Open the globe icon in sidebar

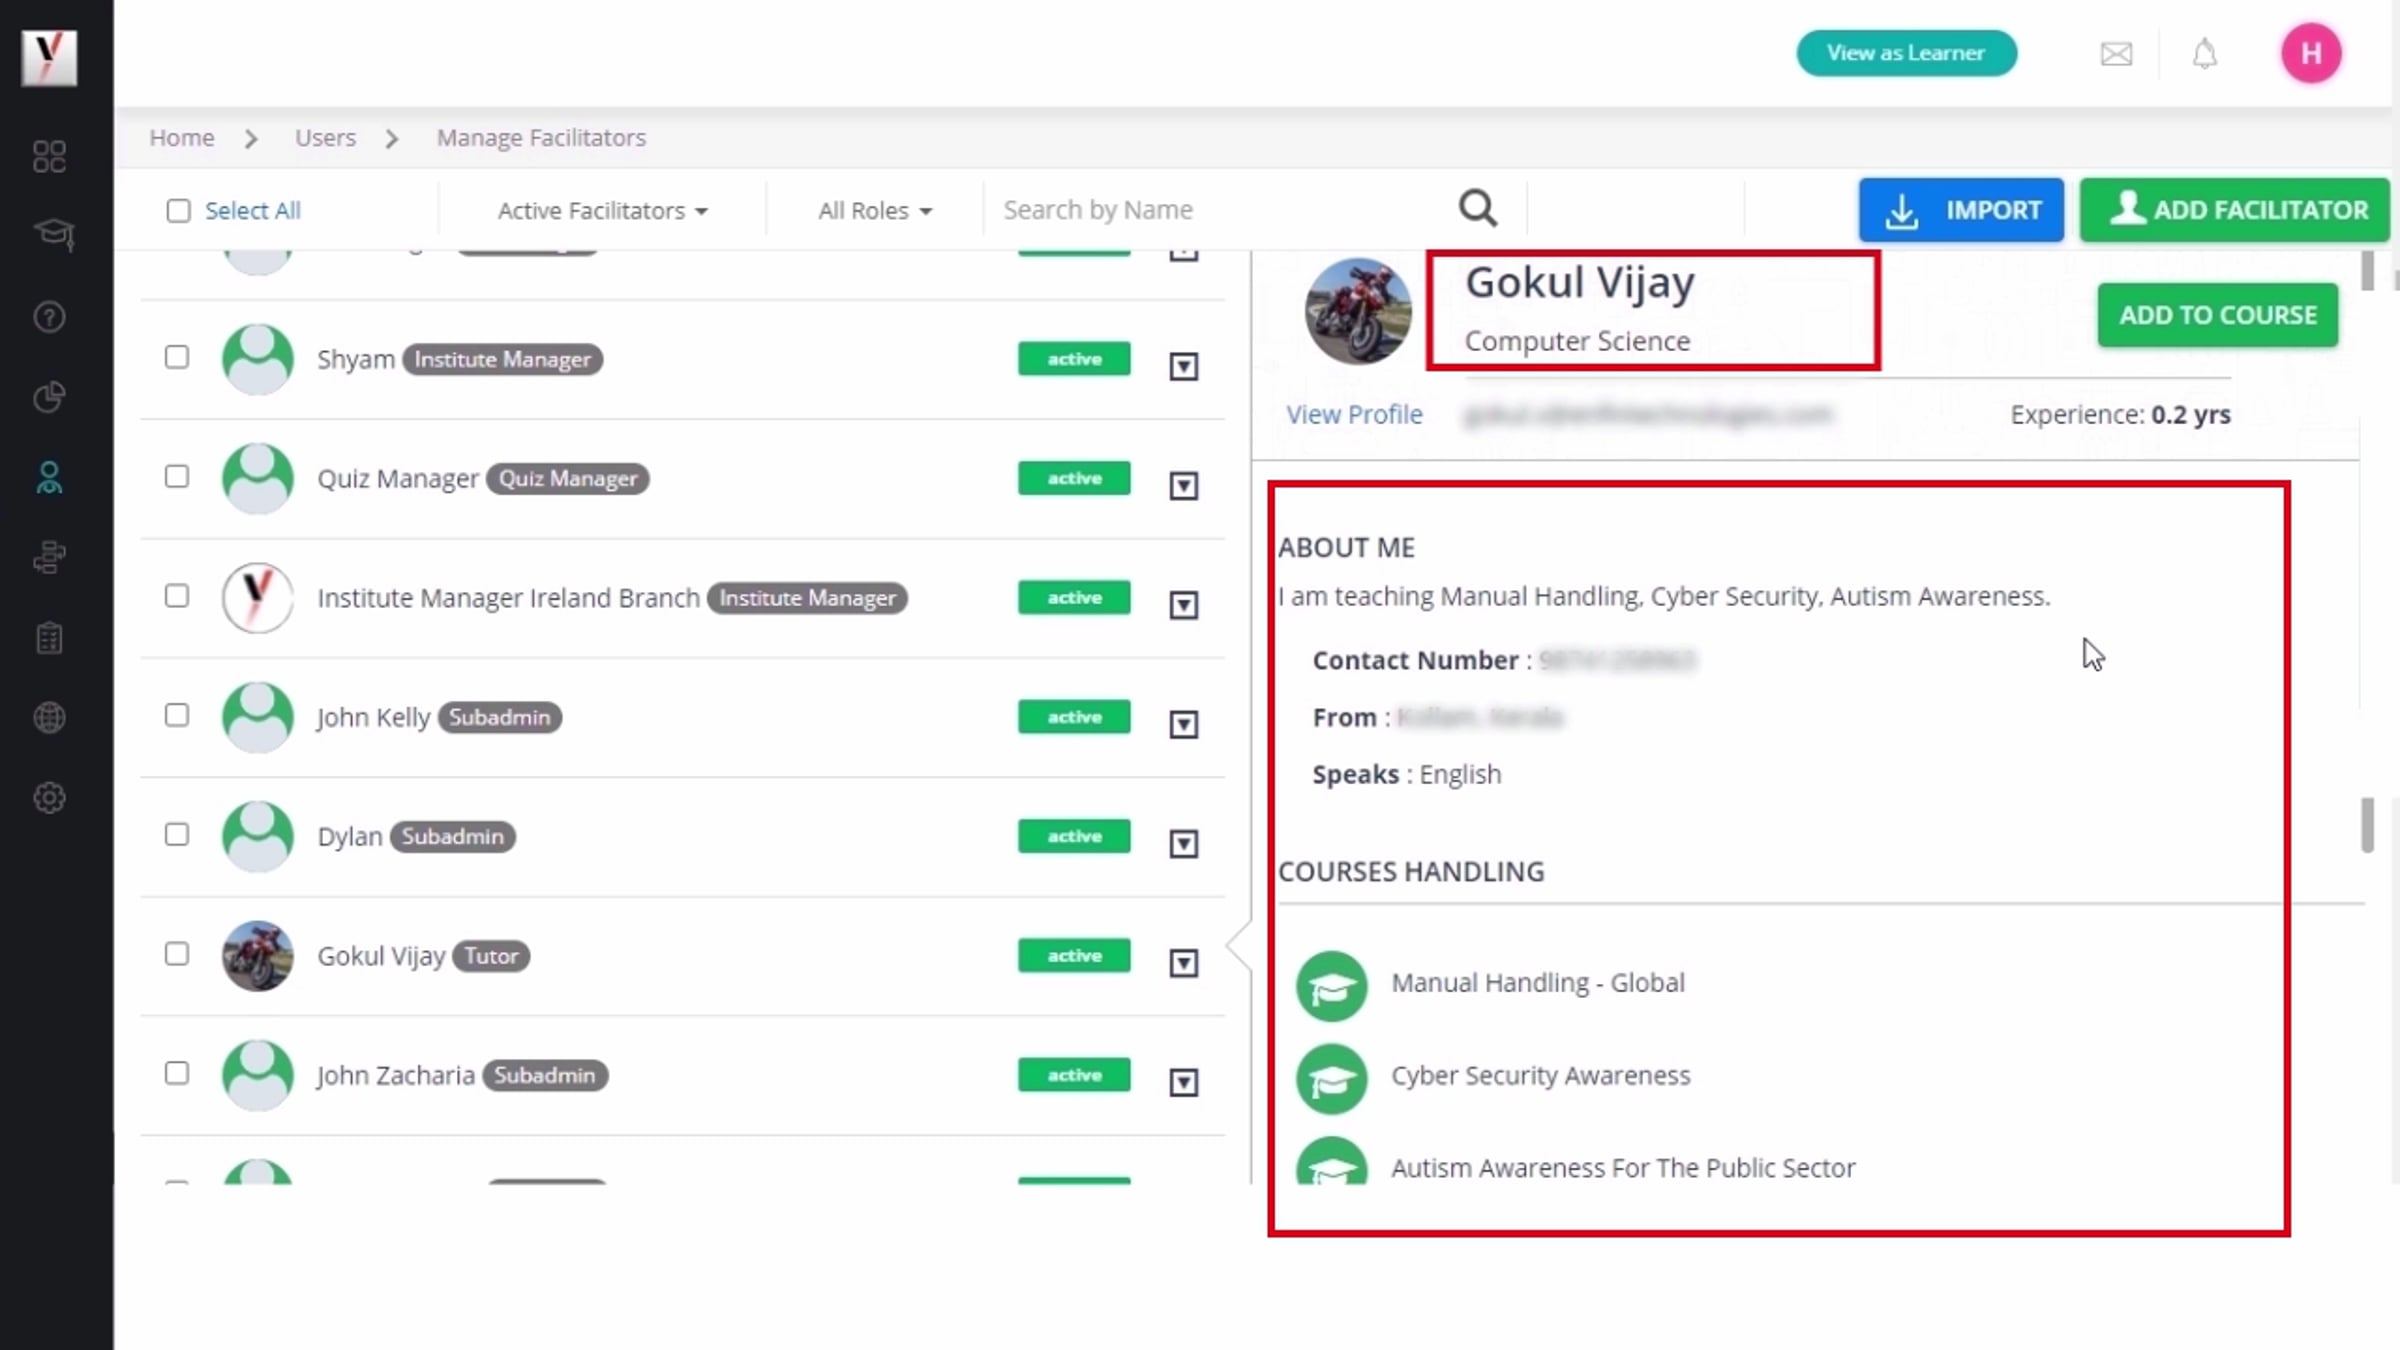[49, 718]
